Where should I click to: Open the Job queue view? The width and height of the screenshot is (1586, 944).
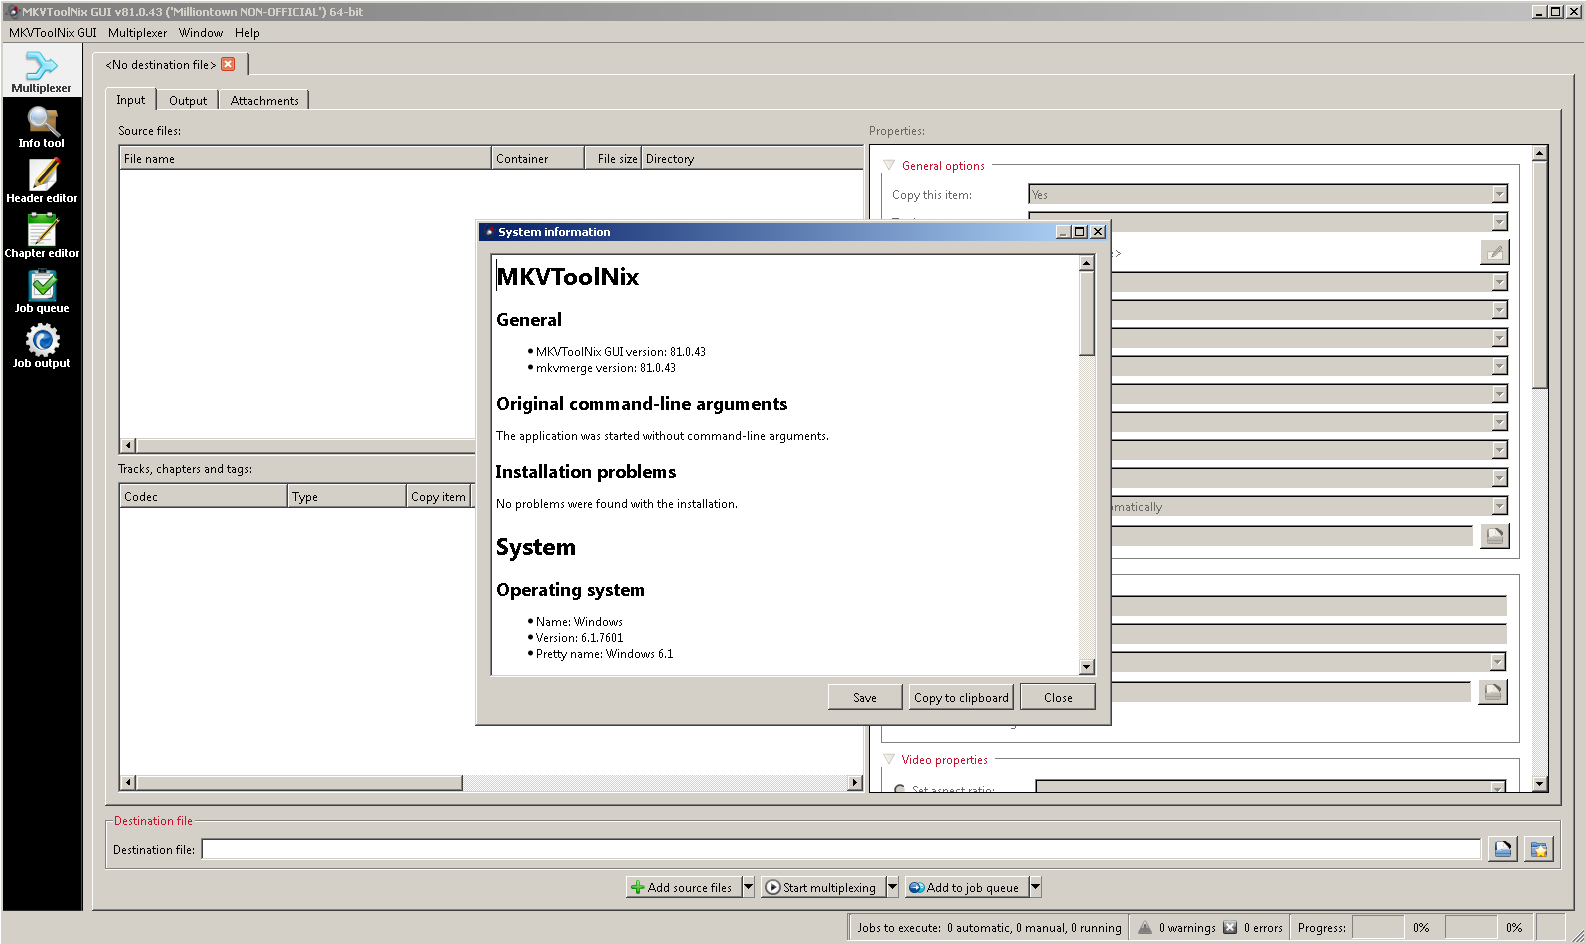tap(41, 292)
